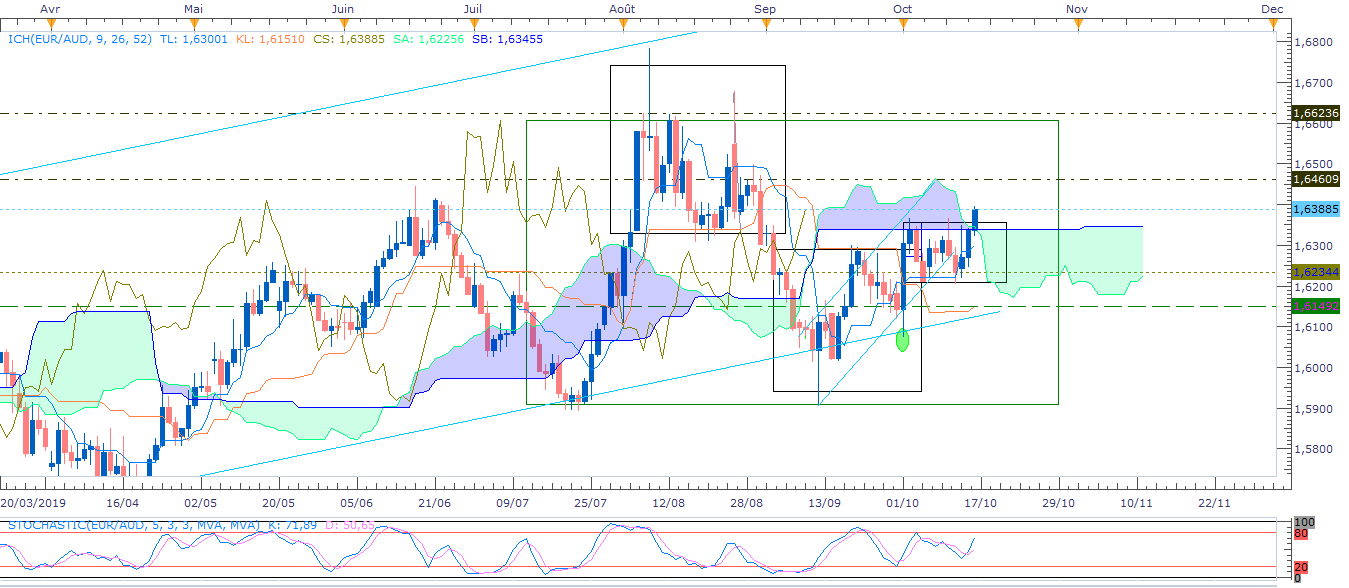Screen dimensions: 1349x588
Task: Click the 1,6500 price axis label
Action: pyautogui.click(x=1313, y=163)
